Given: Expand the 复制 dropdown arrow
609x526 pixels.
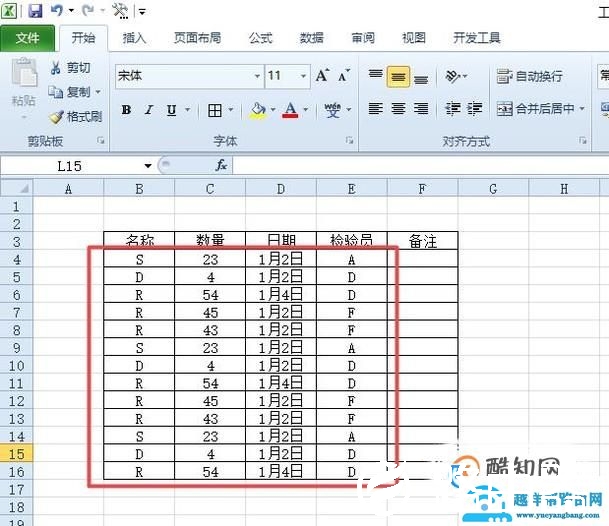Looking at the screenshot, I should (x=98, y=92).
